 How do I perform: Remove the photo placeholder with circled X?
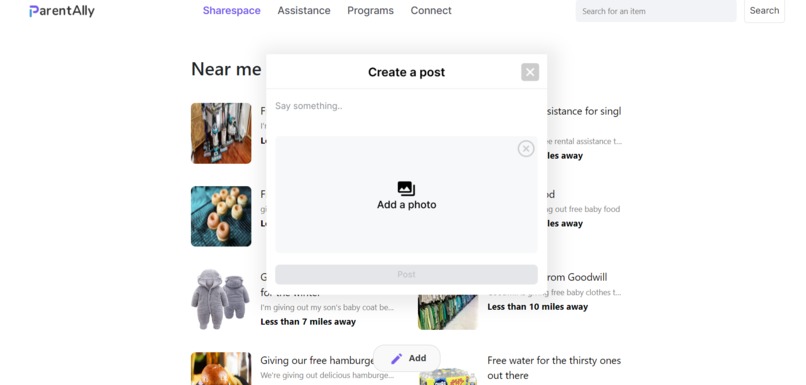[526, 149]
